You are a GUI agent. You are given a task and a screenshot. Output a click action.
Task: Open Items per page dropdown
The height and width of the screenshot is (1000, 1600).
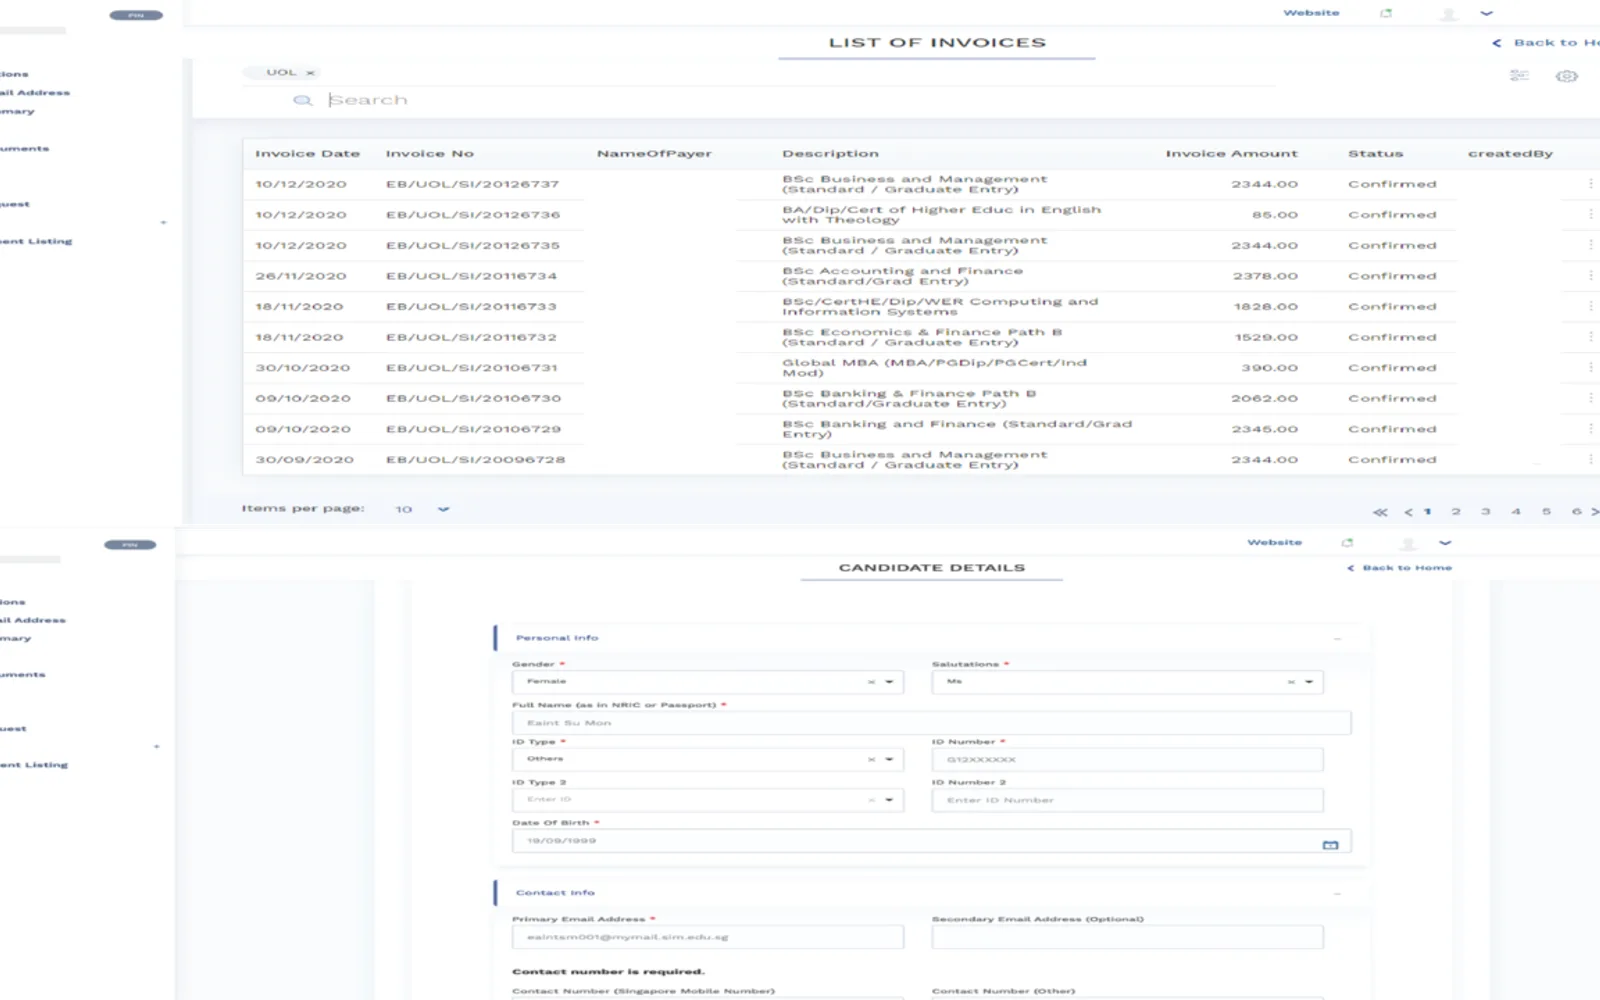tap(423, 509)
